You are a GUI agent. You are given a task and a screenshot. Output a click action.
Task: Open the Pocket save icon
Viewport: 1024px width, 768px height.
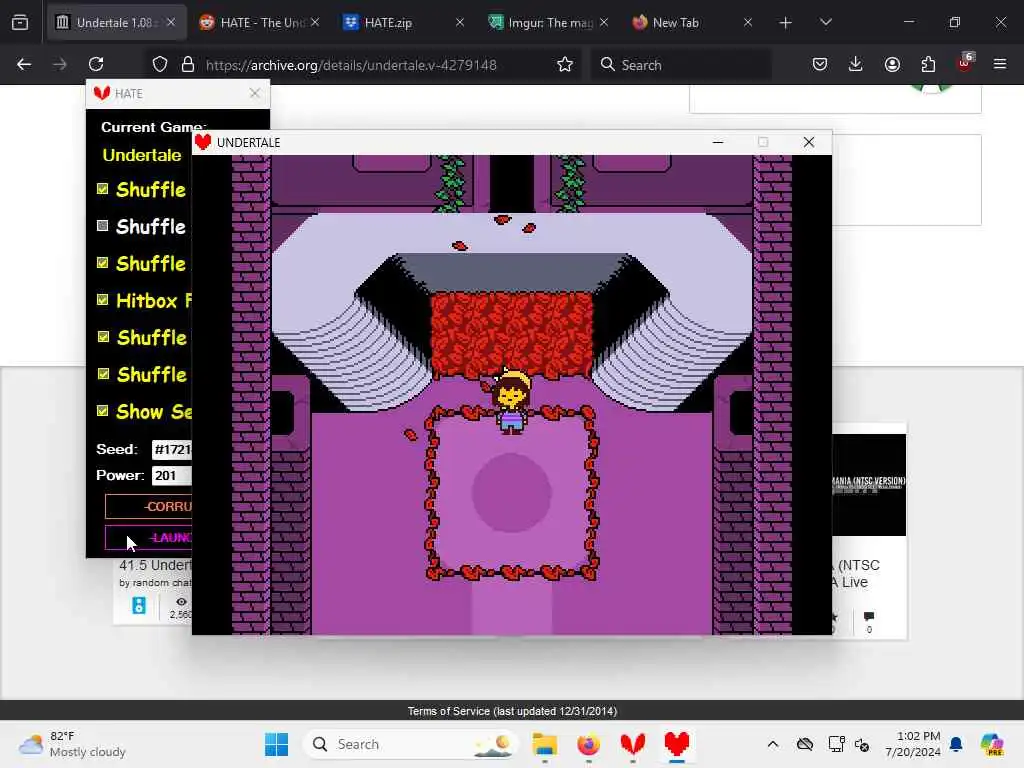(820, 64)
